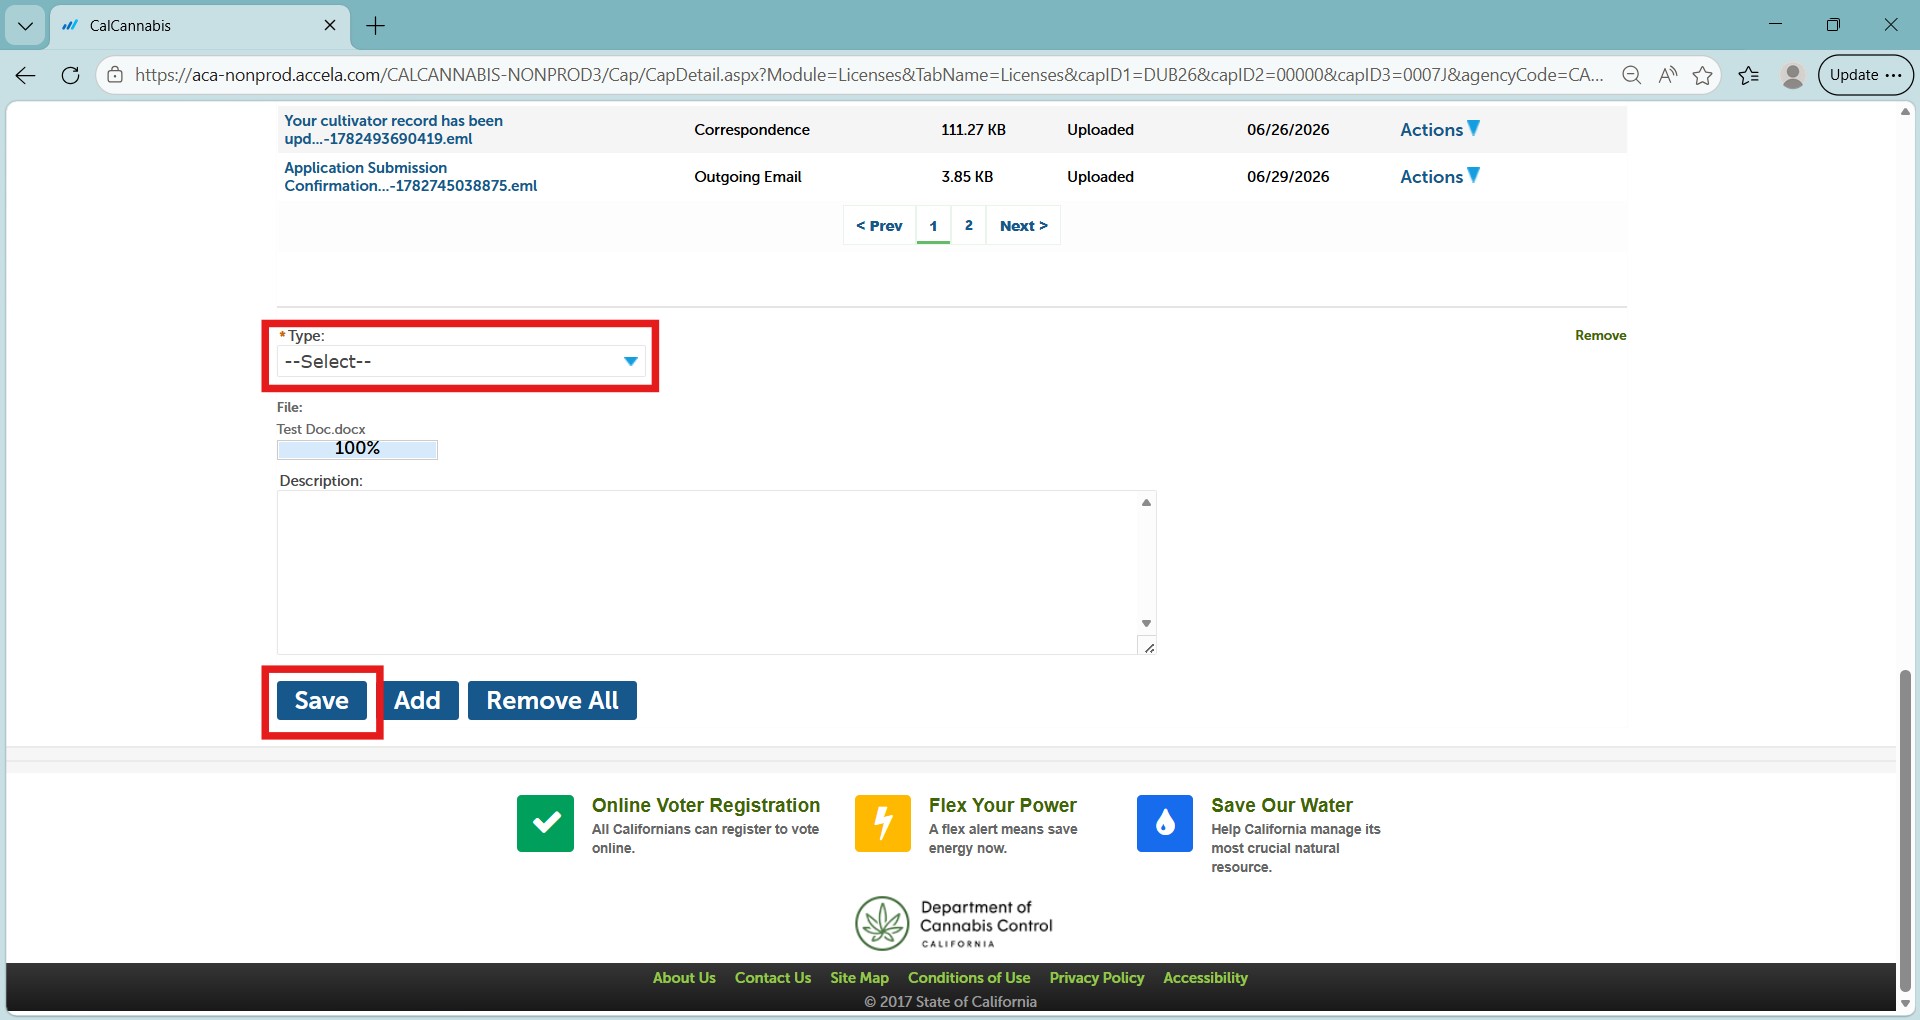Open the Accessibility footer link
This screenshot has height=1020, width=1920.
pos(1205,977)
